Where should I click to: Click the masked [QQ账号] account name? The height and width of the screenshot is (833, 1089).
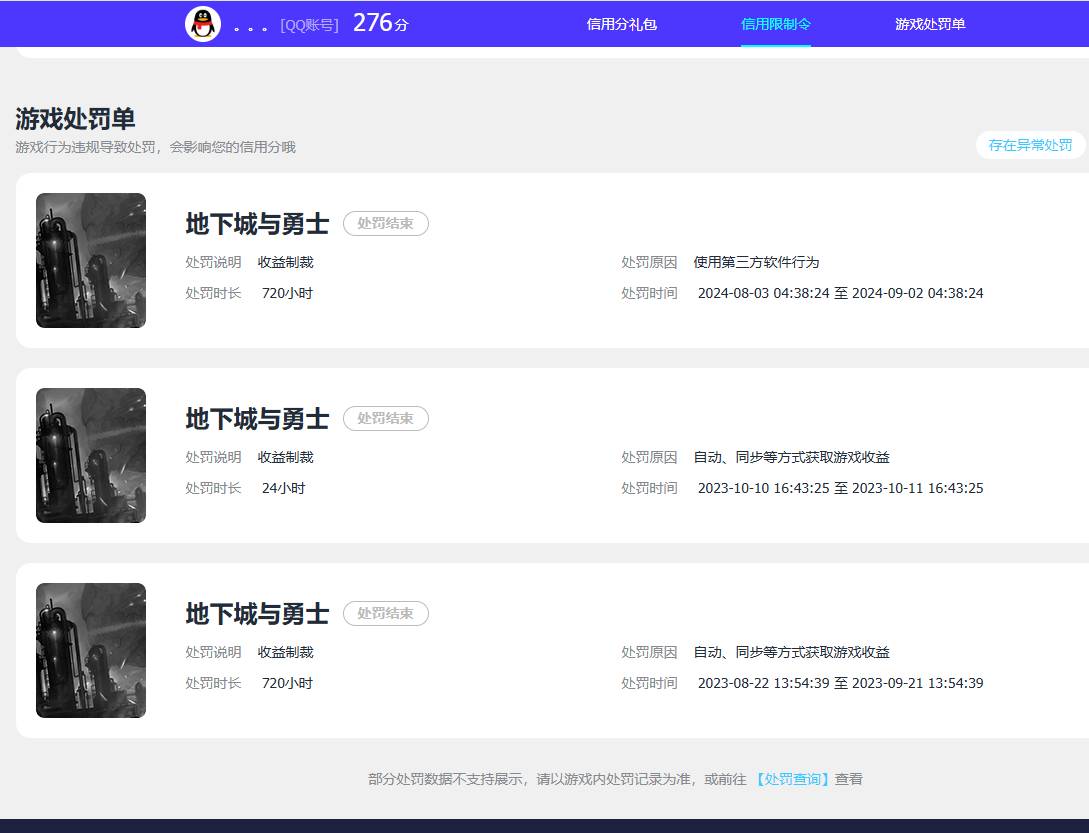tap(309, 24)
